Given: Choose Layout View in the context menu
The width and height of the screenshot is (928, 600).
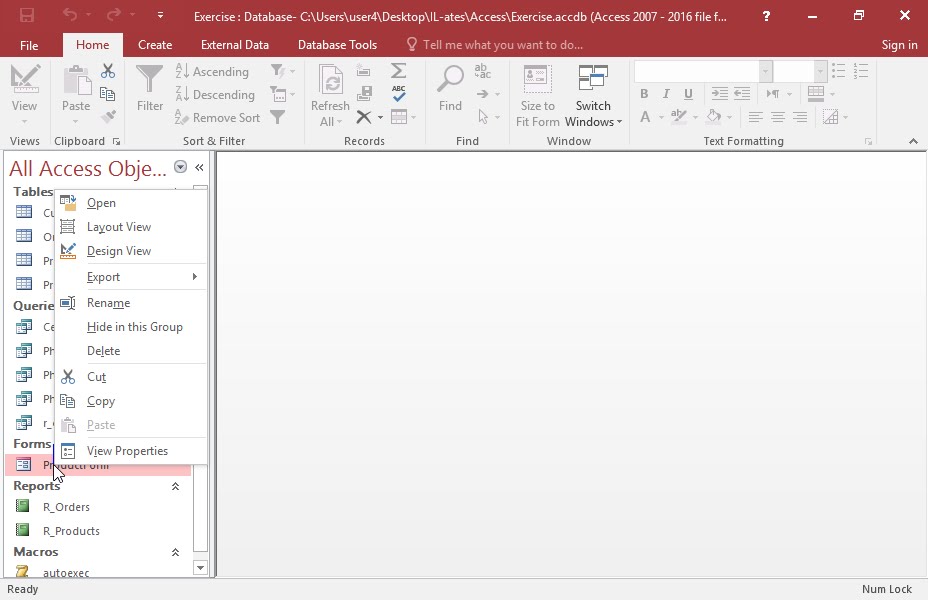Looking at the screenshot, I should tap(131, 227).
